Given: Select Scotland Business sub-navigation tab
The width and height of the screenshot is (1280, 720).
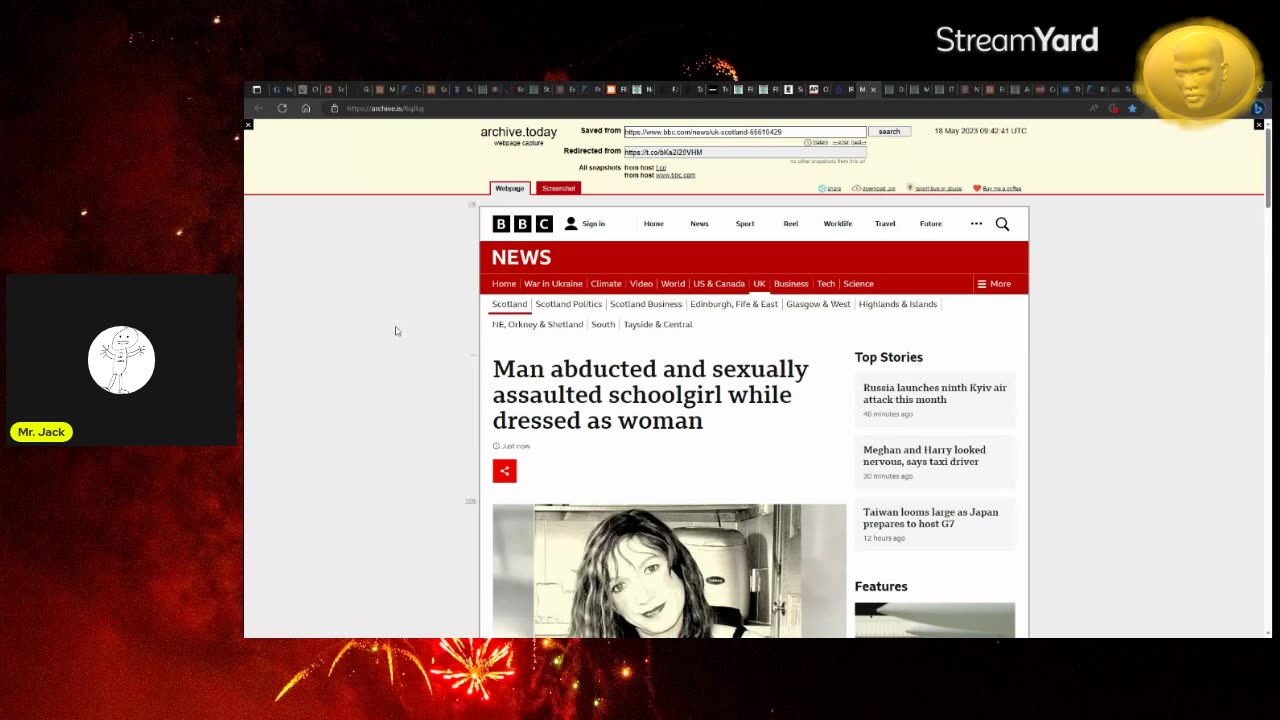Looking at the screenshot, I should pyautogui.click(x=646, y=304).
